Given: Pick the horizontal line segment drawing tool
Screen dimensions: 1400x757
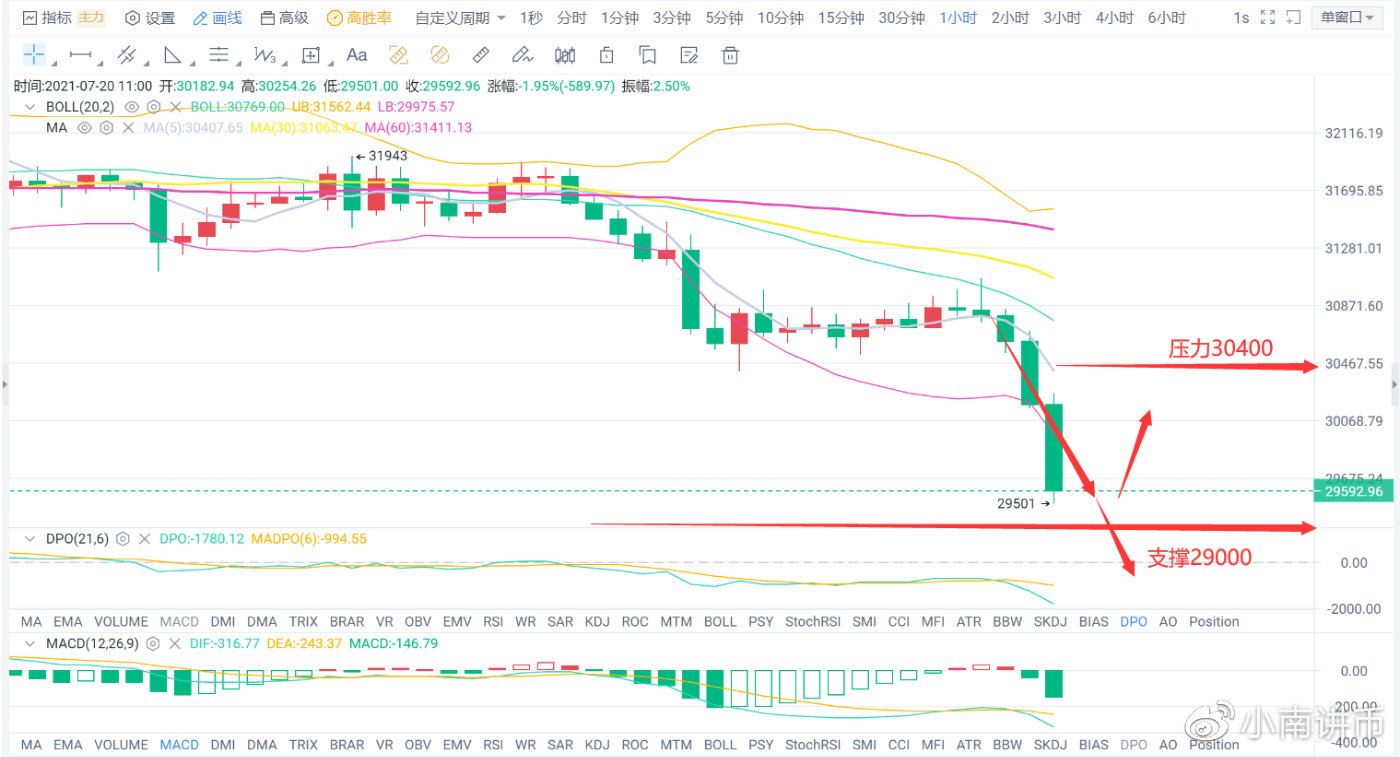Looking at the screenshot, I should 81,55.
